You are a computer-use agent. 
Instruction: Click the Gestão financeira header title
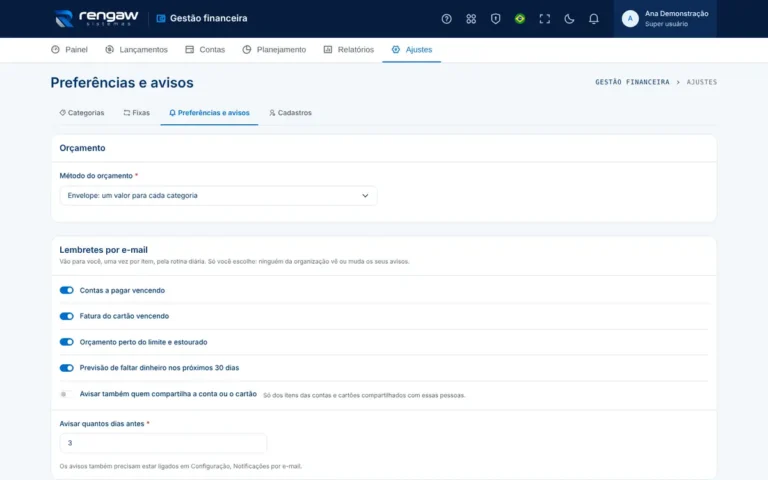click(209, 19)
